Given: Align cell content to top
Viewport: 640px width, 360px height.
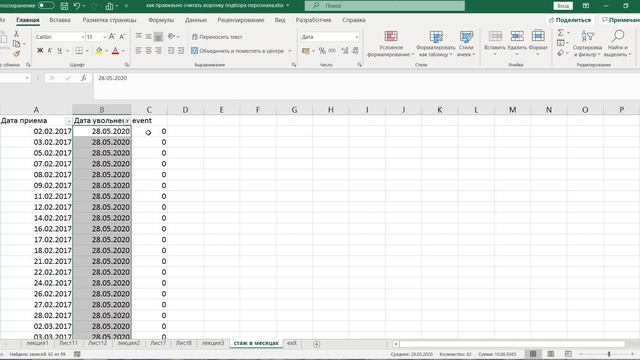Looking at the screenshot, I should coord(139,37).
